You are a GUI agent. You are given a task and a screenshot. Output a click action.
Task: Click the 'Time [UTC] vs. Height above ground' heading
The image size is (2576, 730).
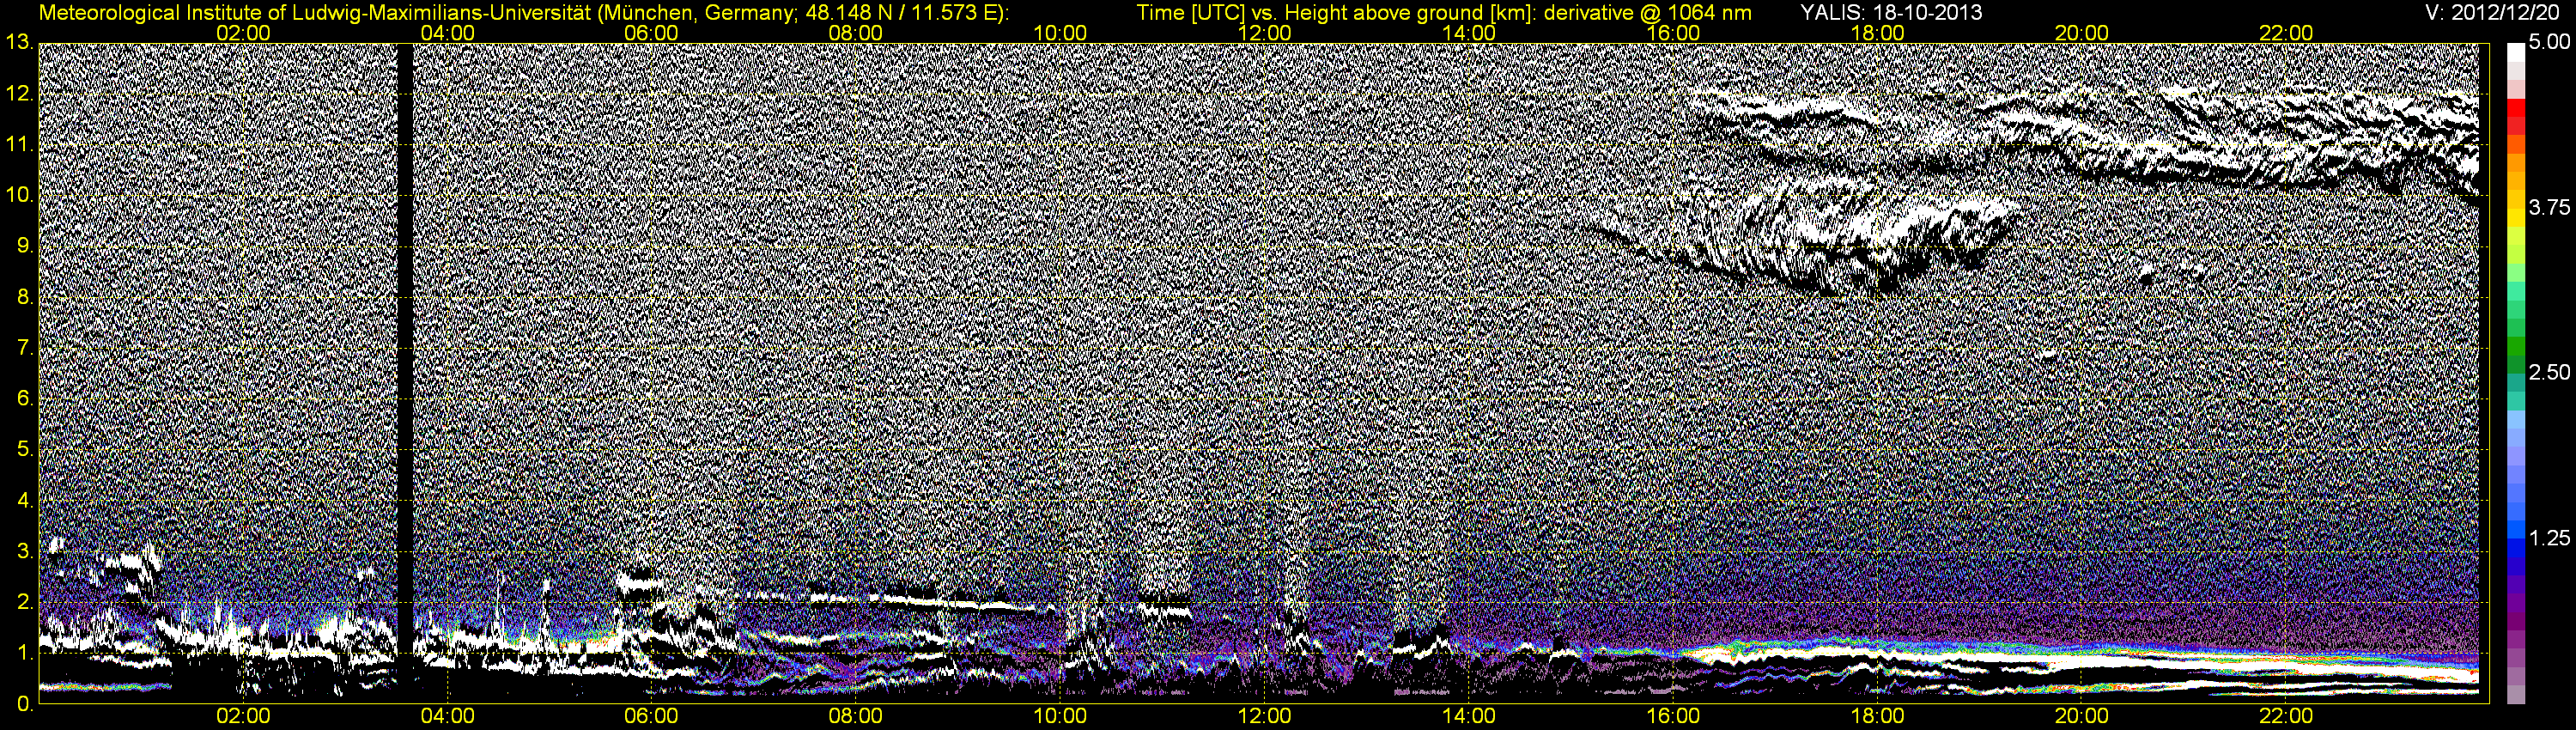(x=1444, y=13)
